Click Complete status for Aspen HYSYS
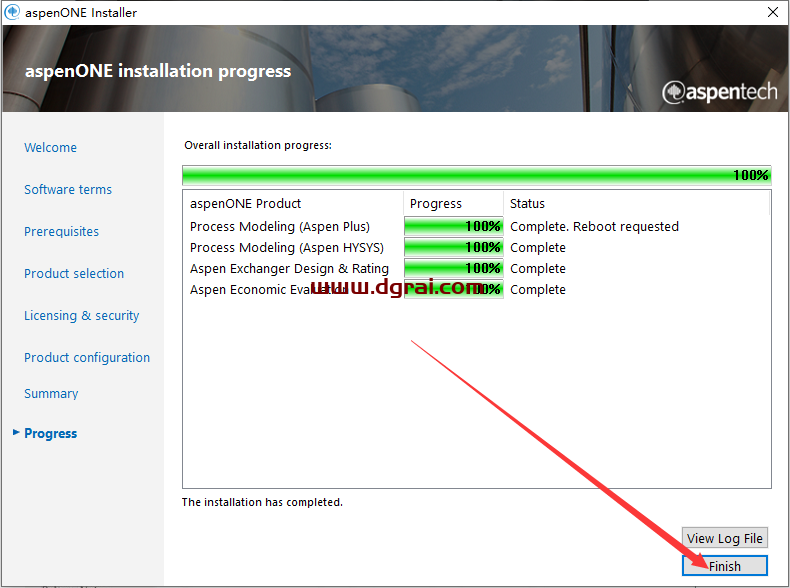 538,248
